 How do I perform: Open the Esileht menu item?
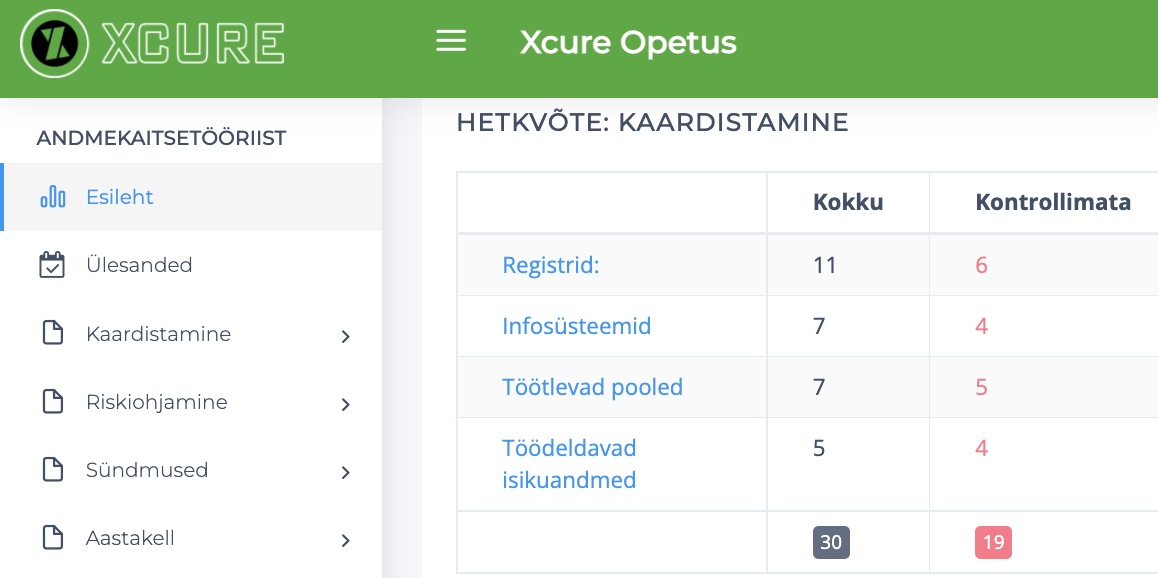[x=120, y=197]
